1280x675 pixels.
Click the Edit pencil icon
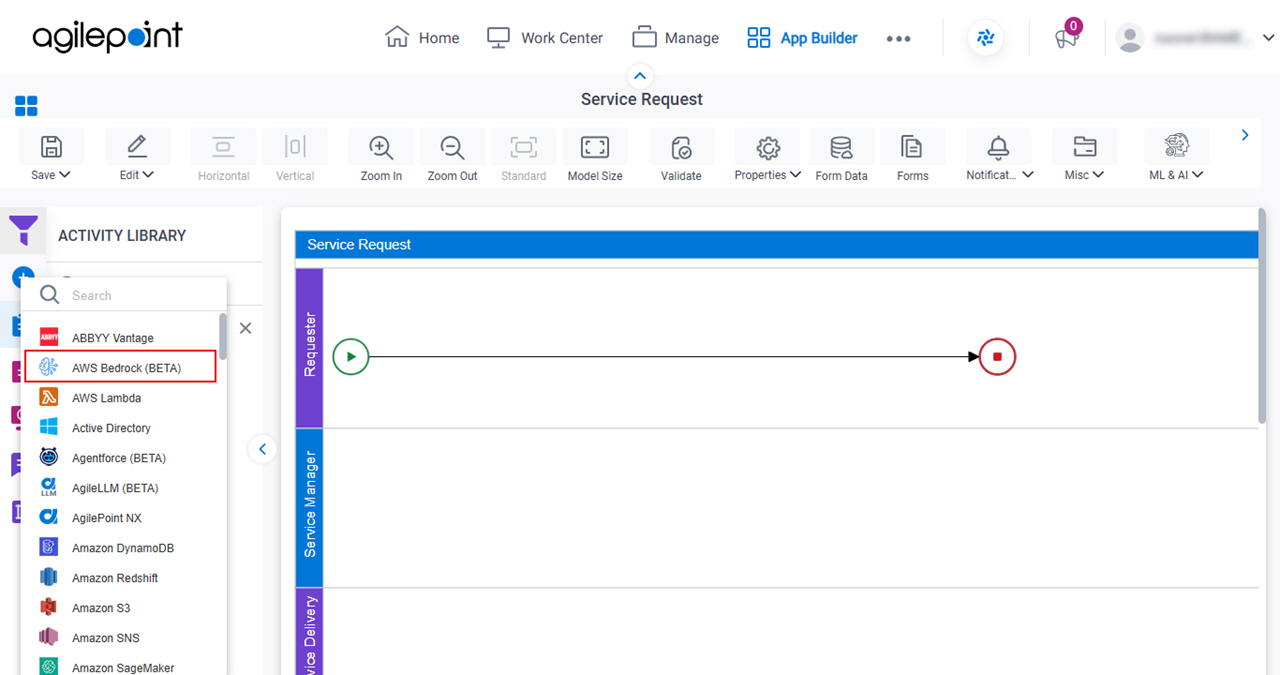pos(137,147)
